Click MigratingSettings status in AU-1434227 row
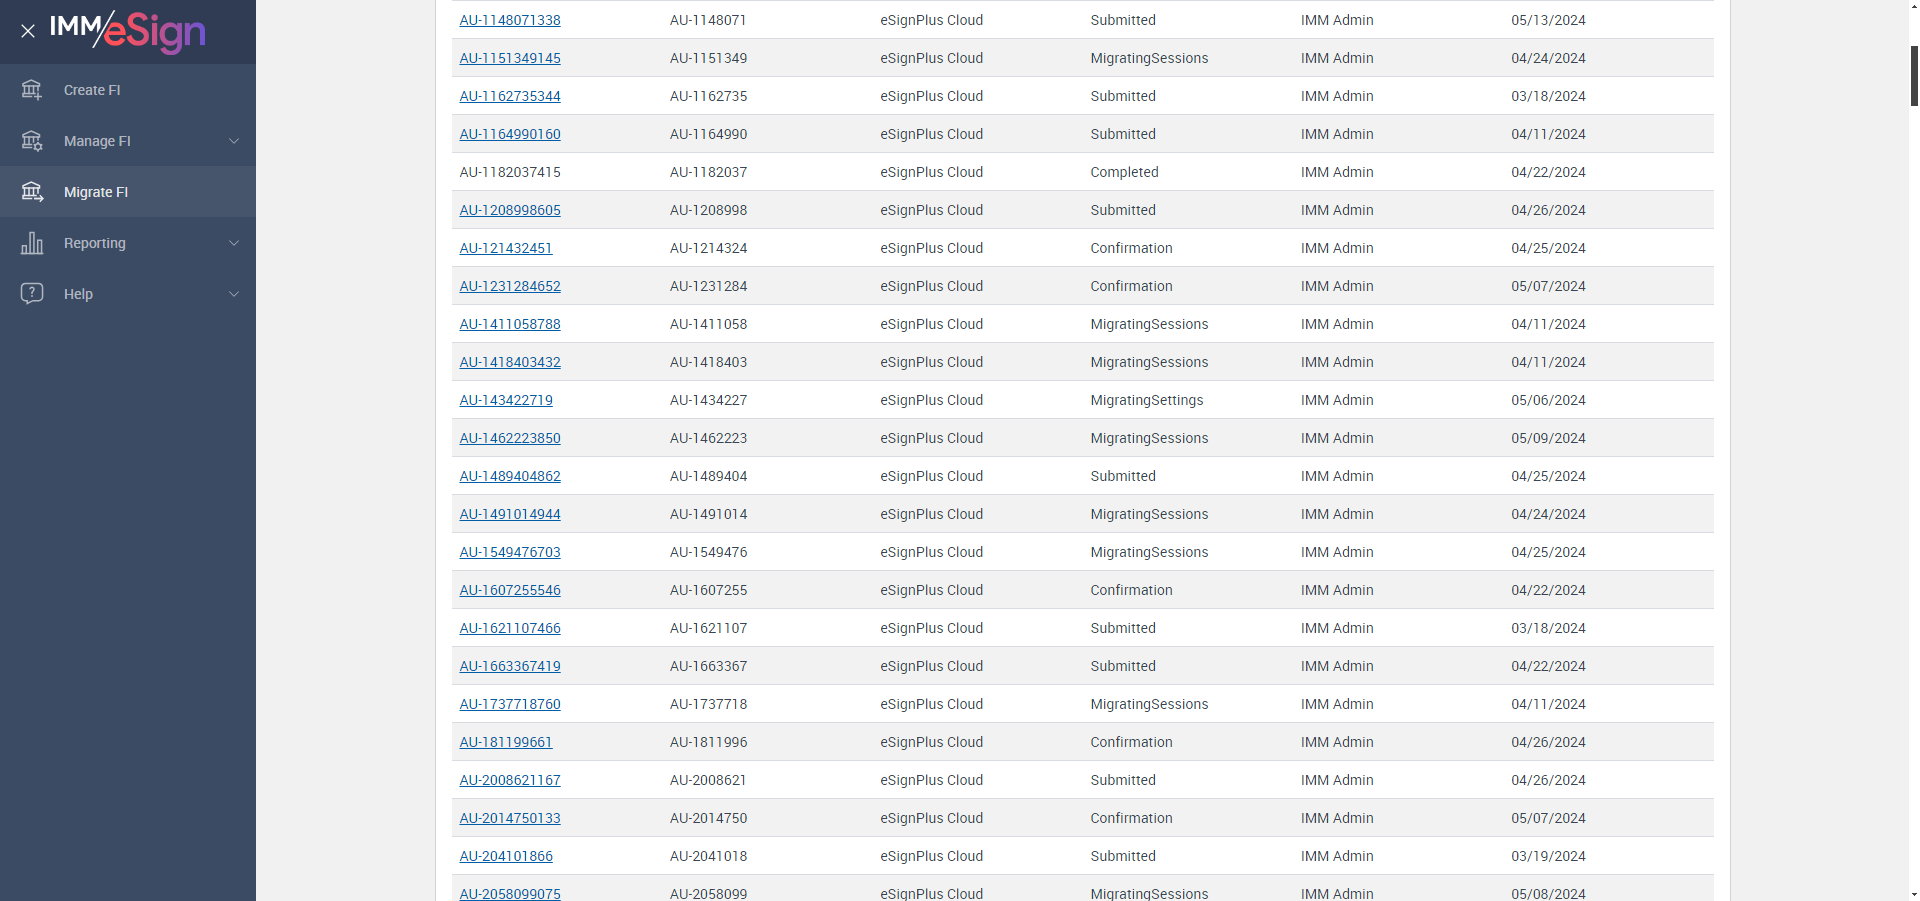Image resolution: width=1920 pixels, height=901 pixels. pyautogui.click(x=1147, y=400)
